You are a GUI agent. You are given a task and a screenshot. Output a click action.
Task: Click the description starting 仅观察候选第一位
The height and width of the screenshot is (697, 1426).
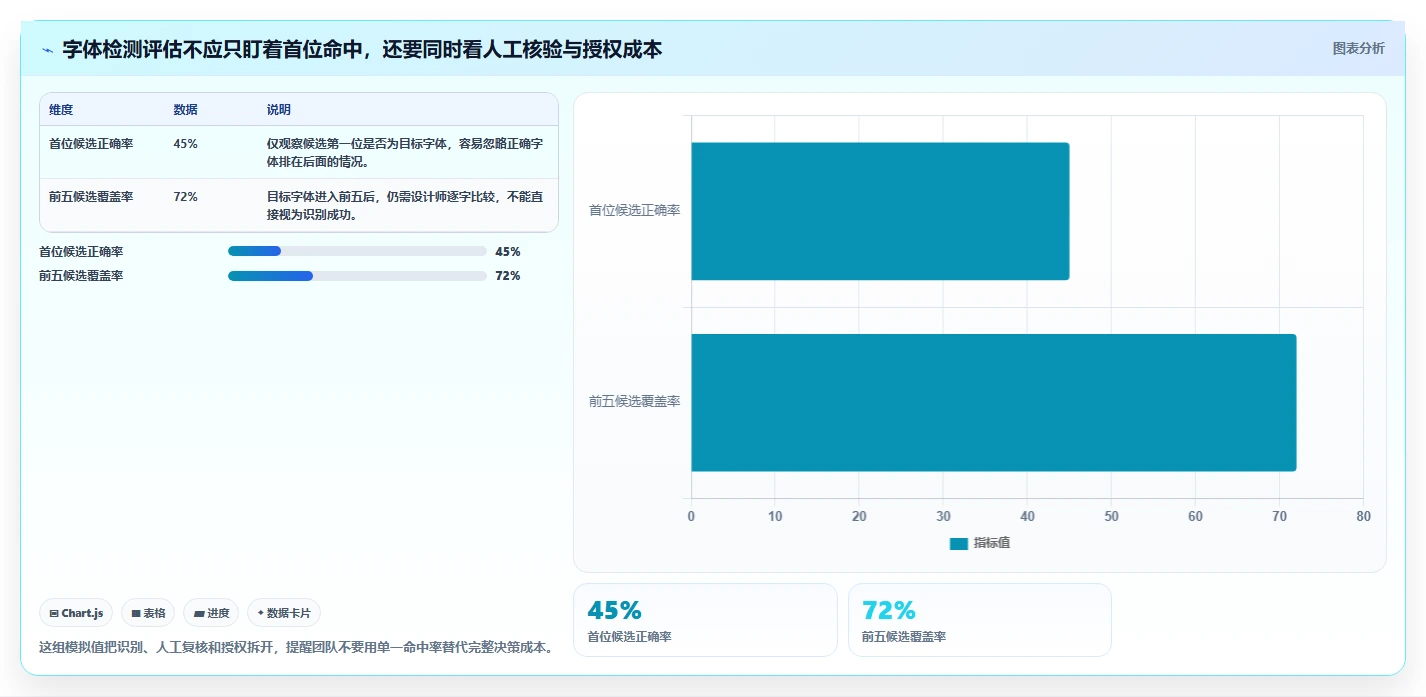tap(405, 152)
